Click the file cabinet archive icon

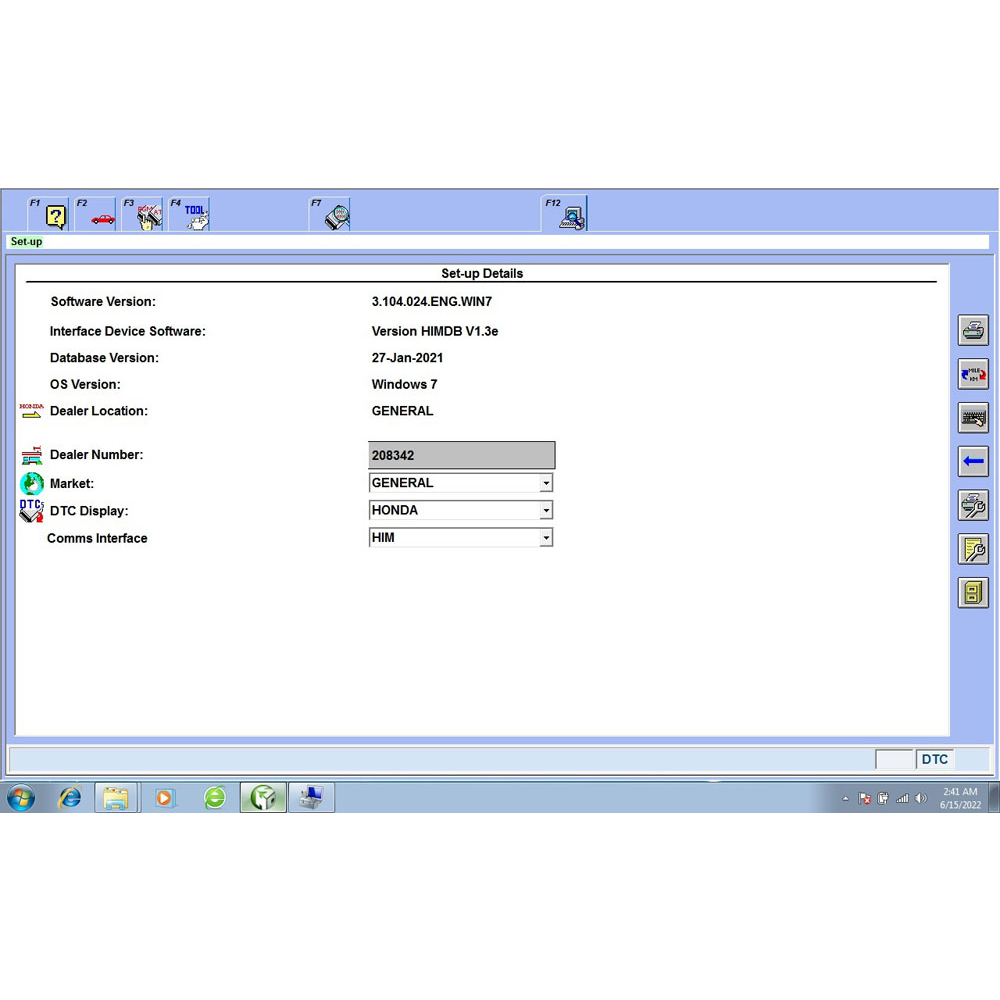point(972,592)
